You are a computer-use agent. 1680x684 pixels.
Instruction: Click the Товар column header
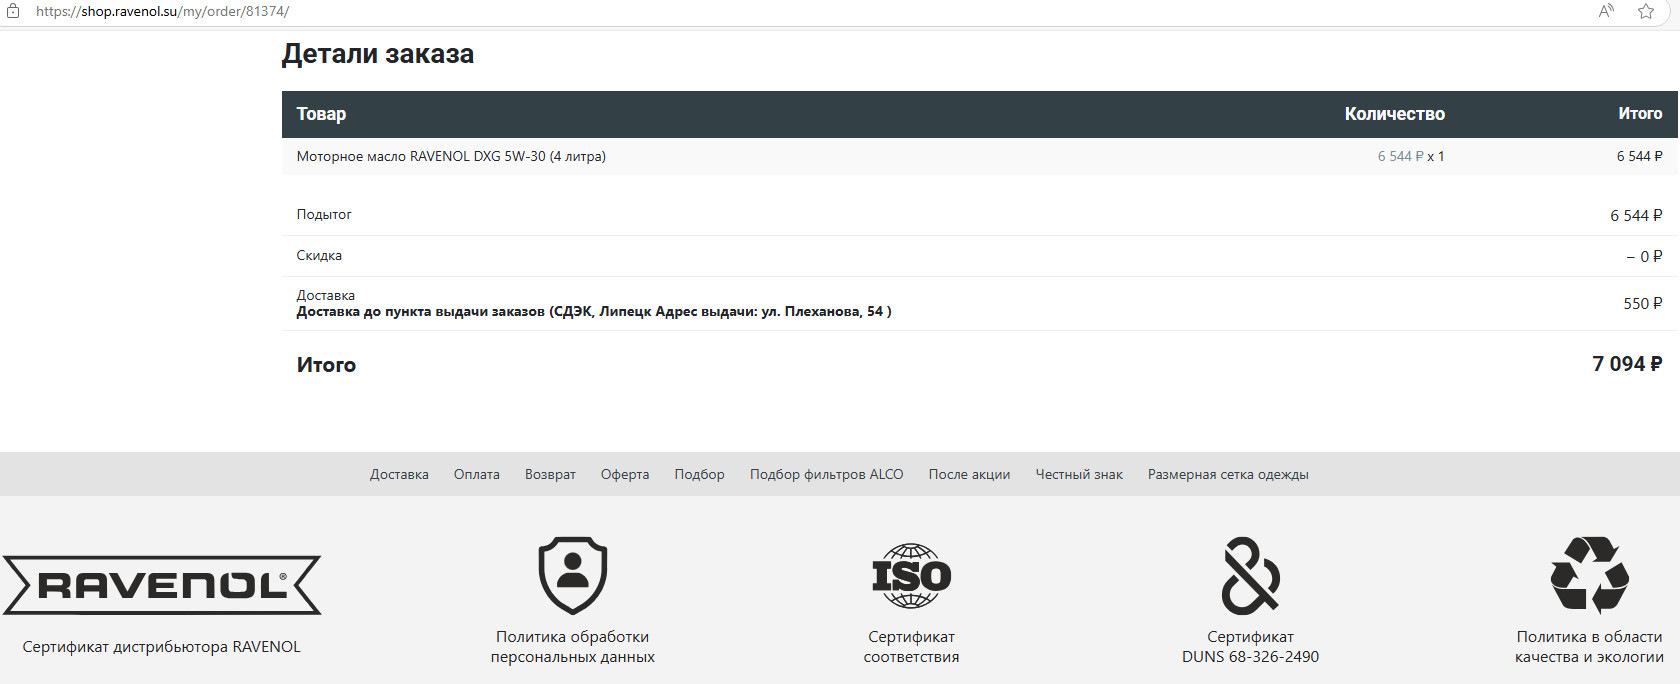tap(321, 114)
